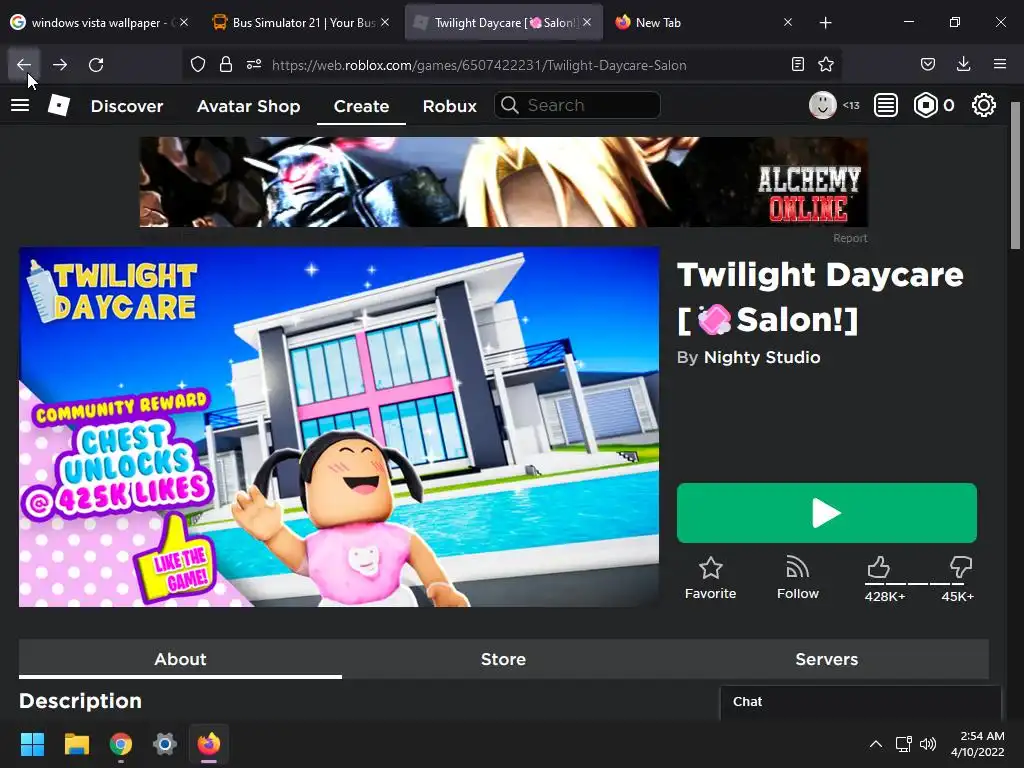Switch to windows vista wallpaper tab
1024x768 pixels.
(100, 23)
